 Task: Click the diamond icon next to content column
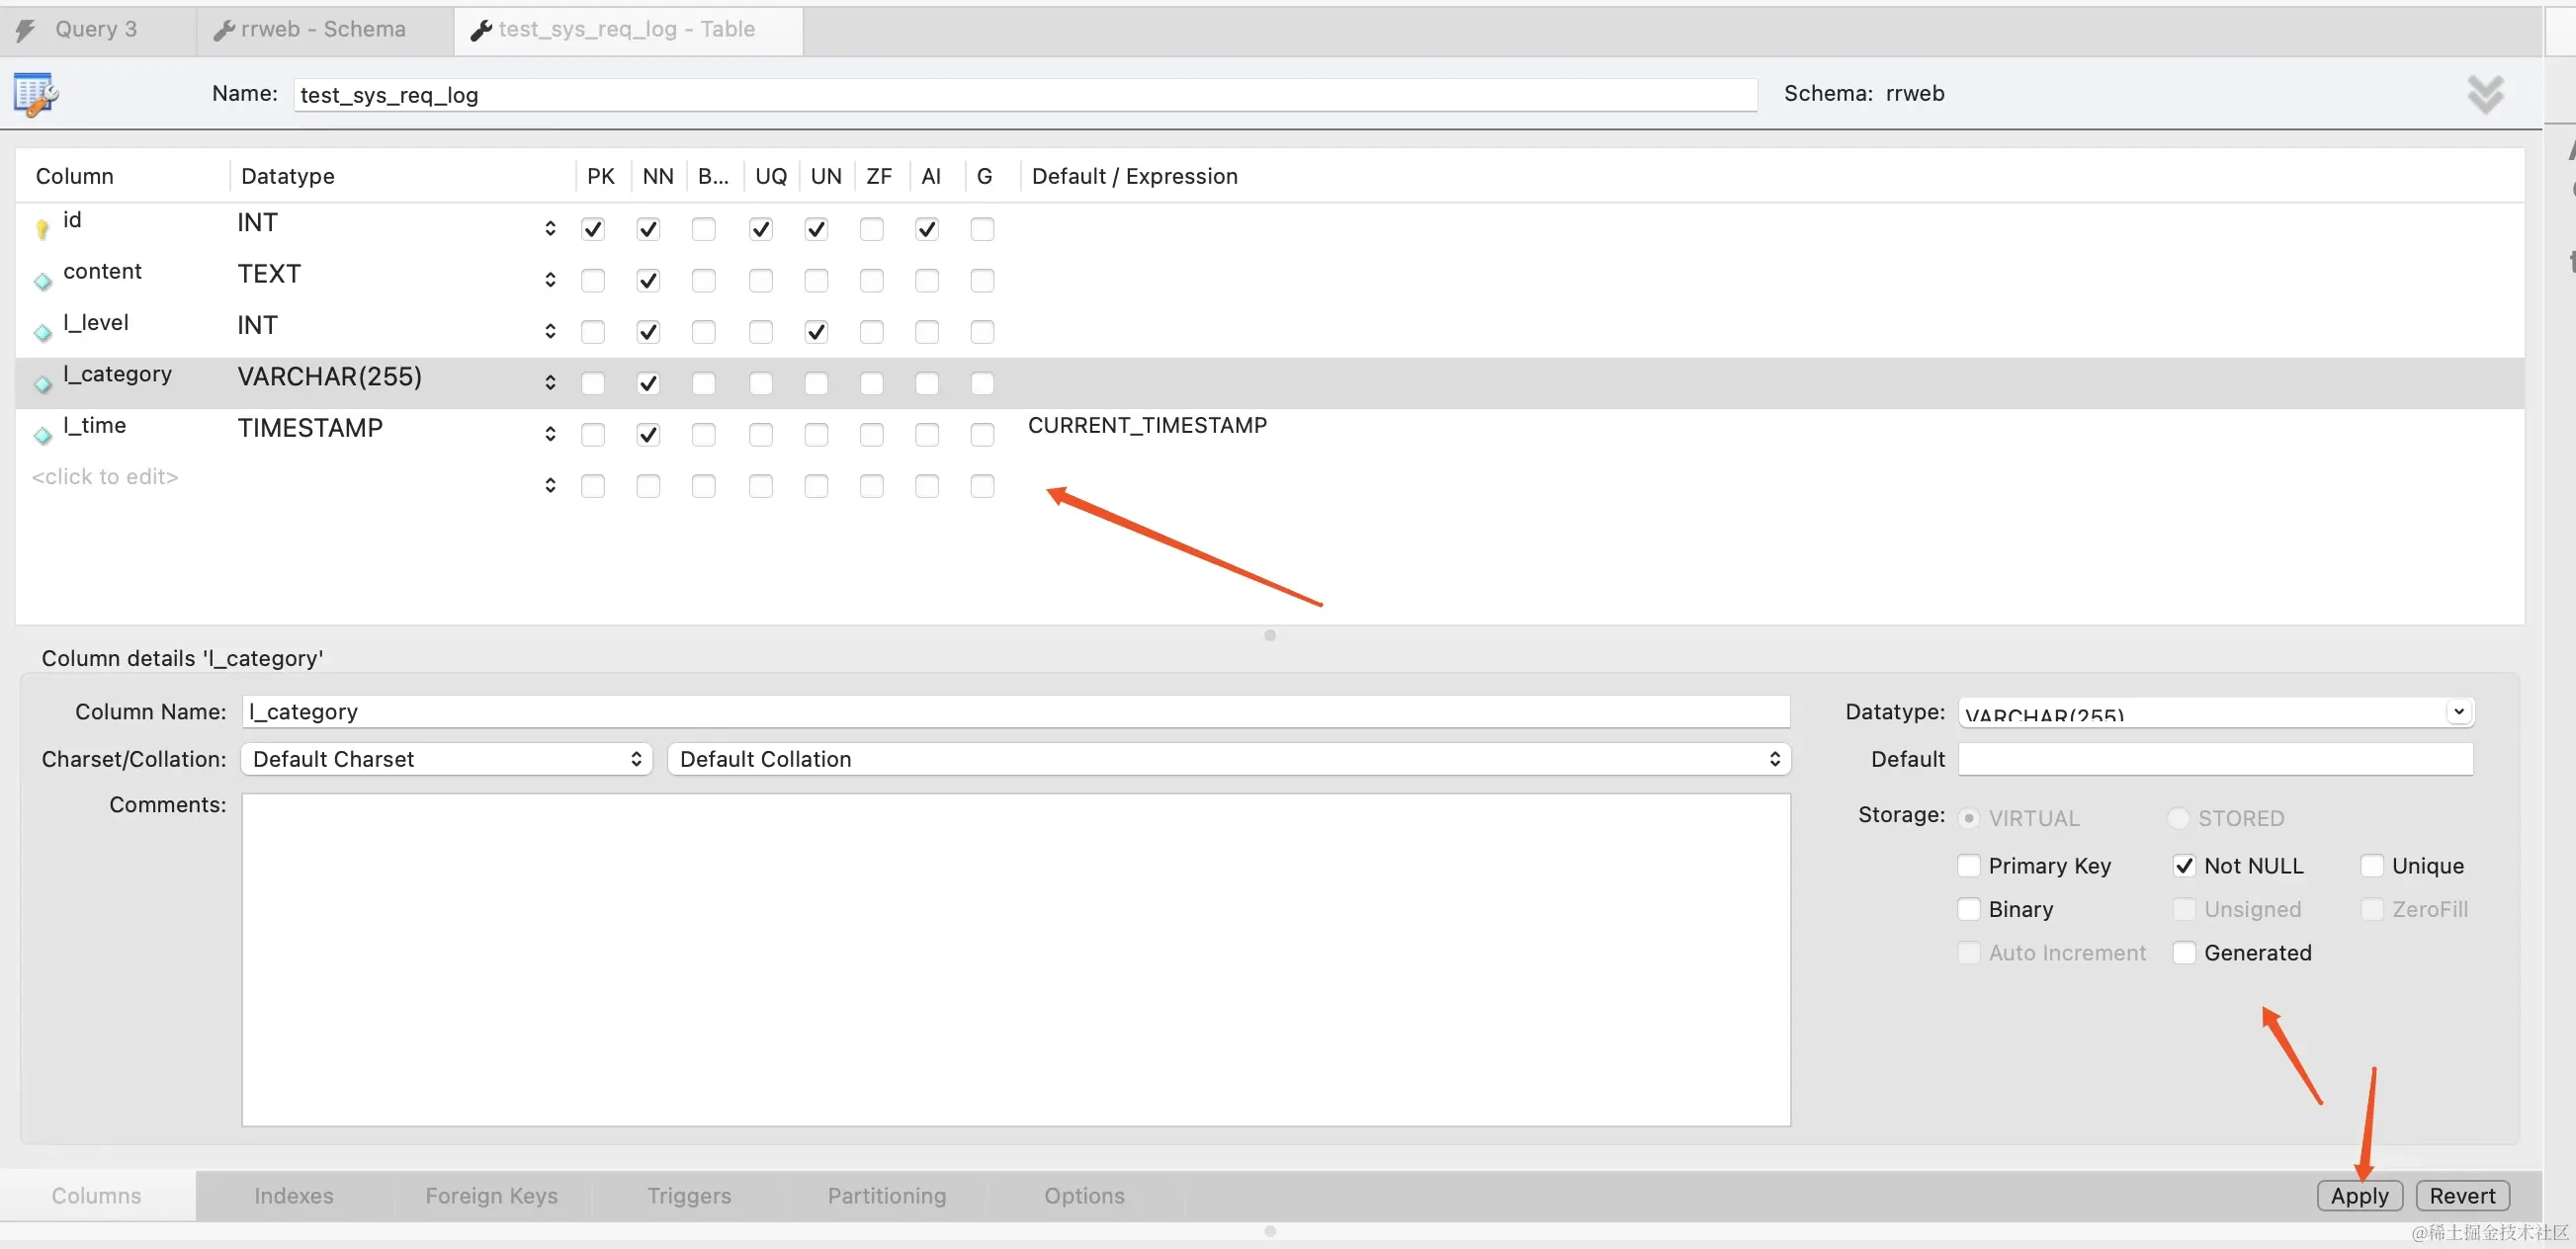click(42, 281)
